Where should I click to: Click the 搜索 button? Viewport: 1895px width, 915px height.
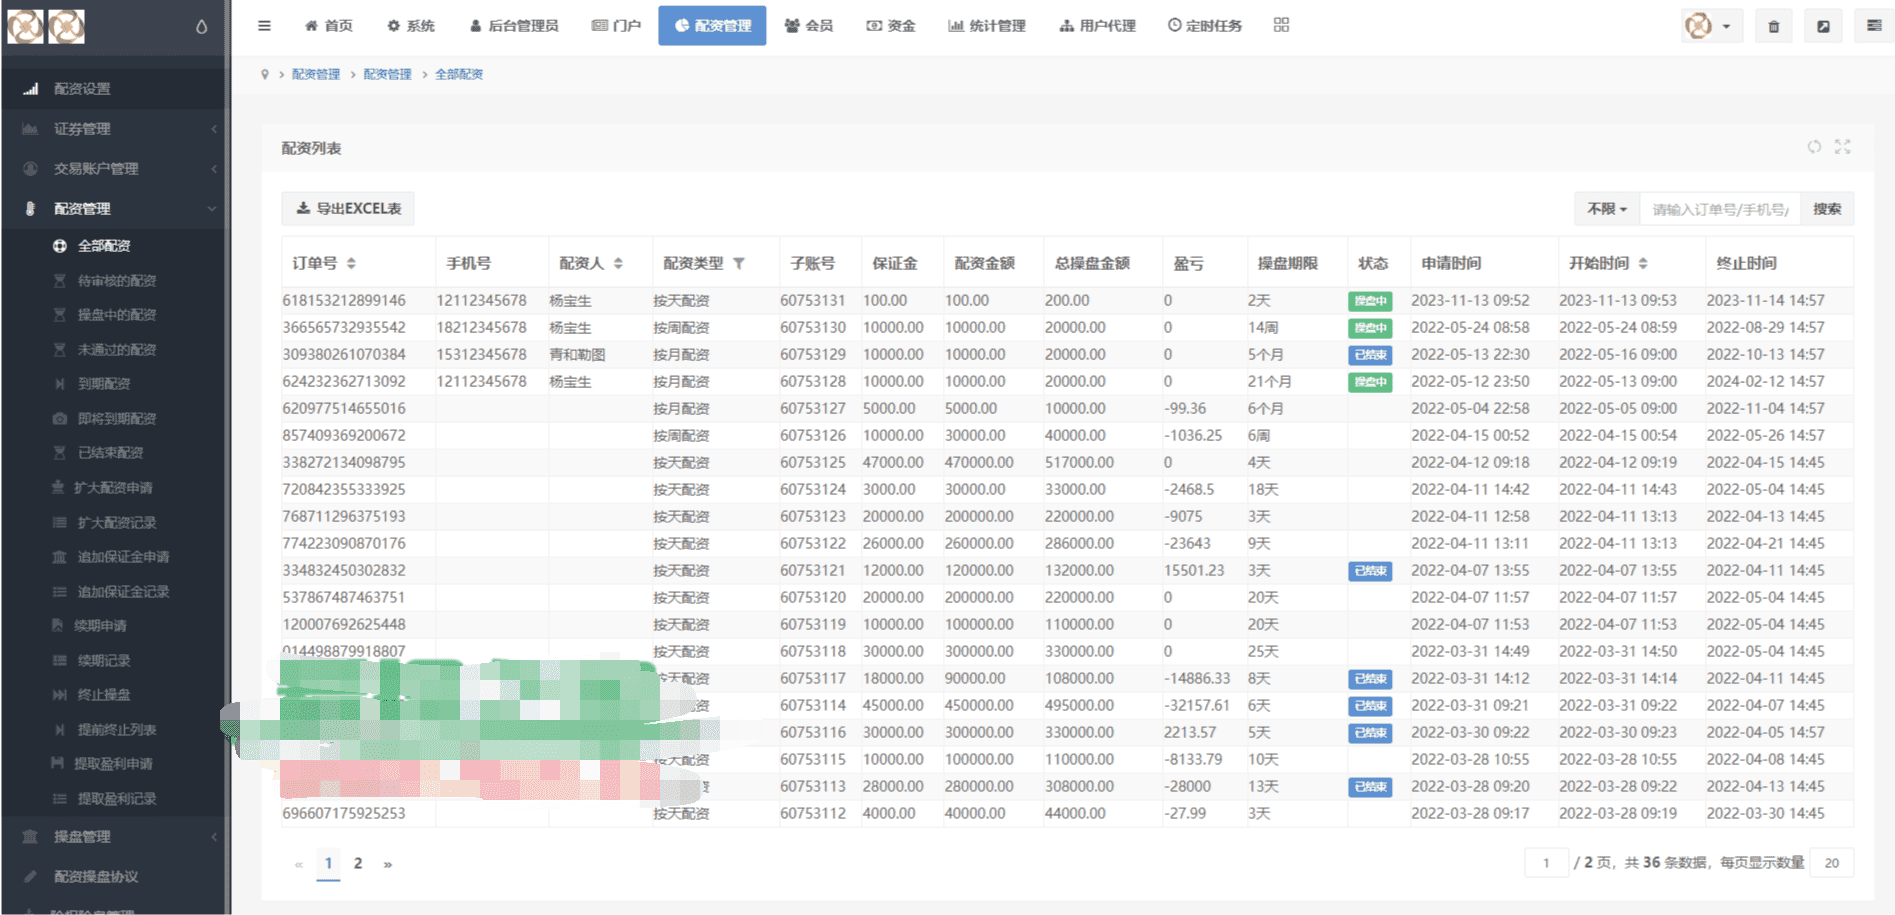[x=1827, y=209]
